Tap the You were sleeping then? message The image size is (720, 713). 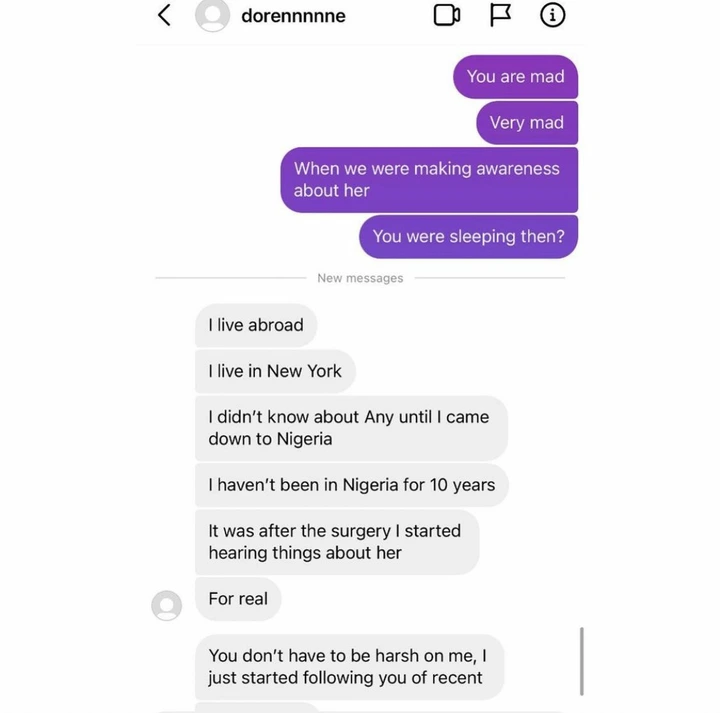point(468,236)
